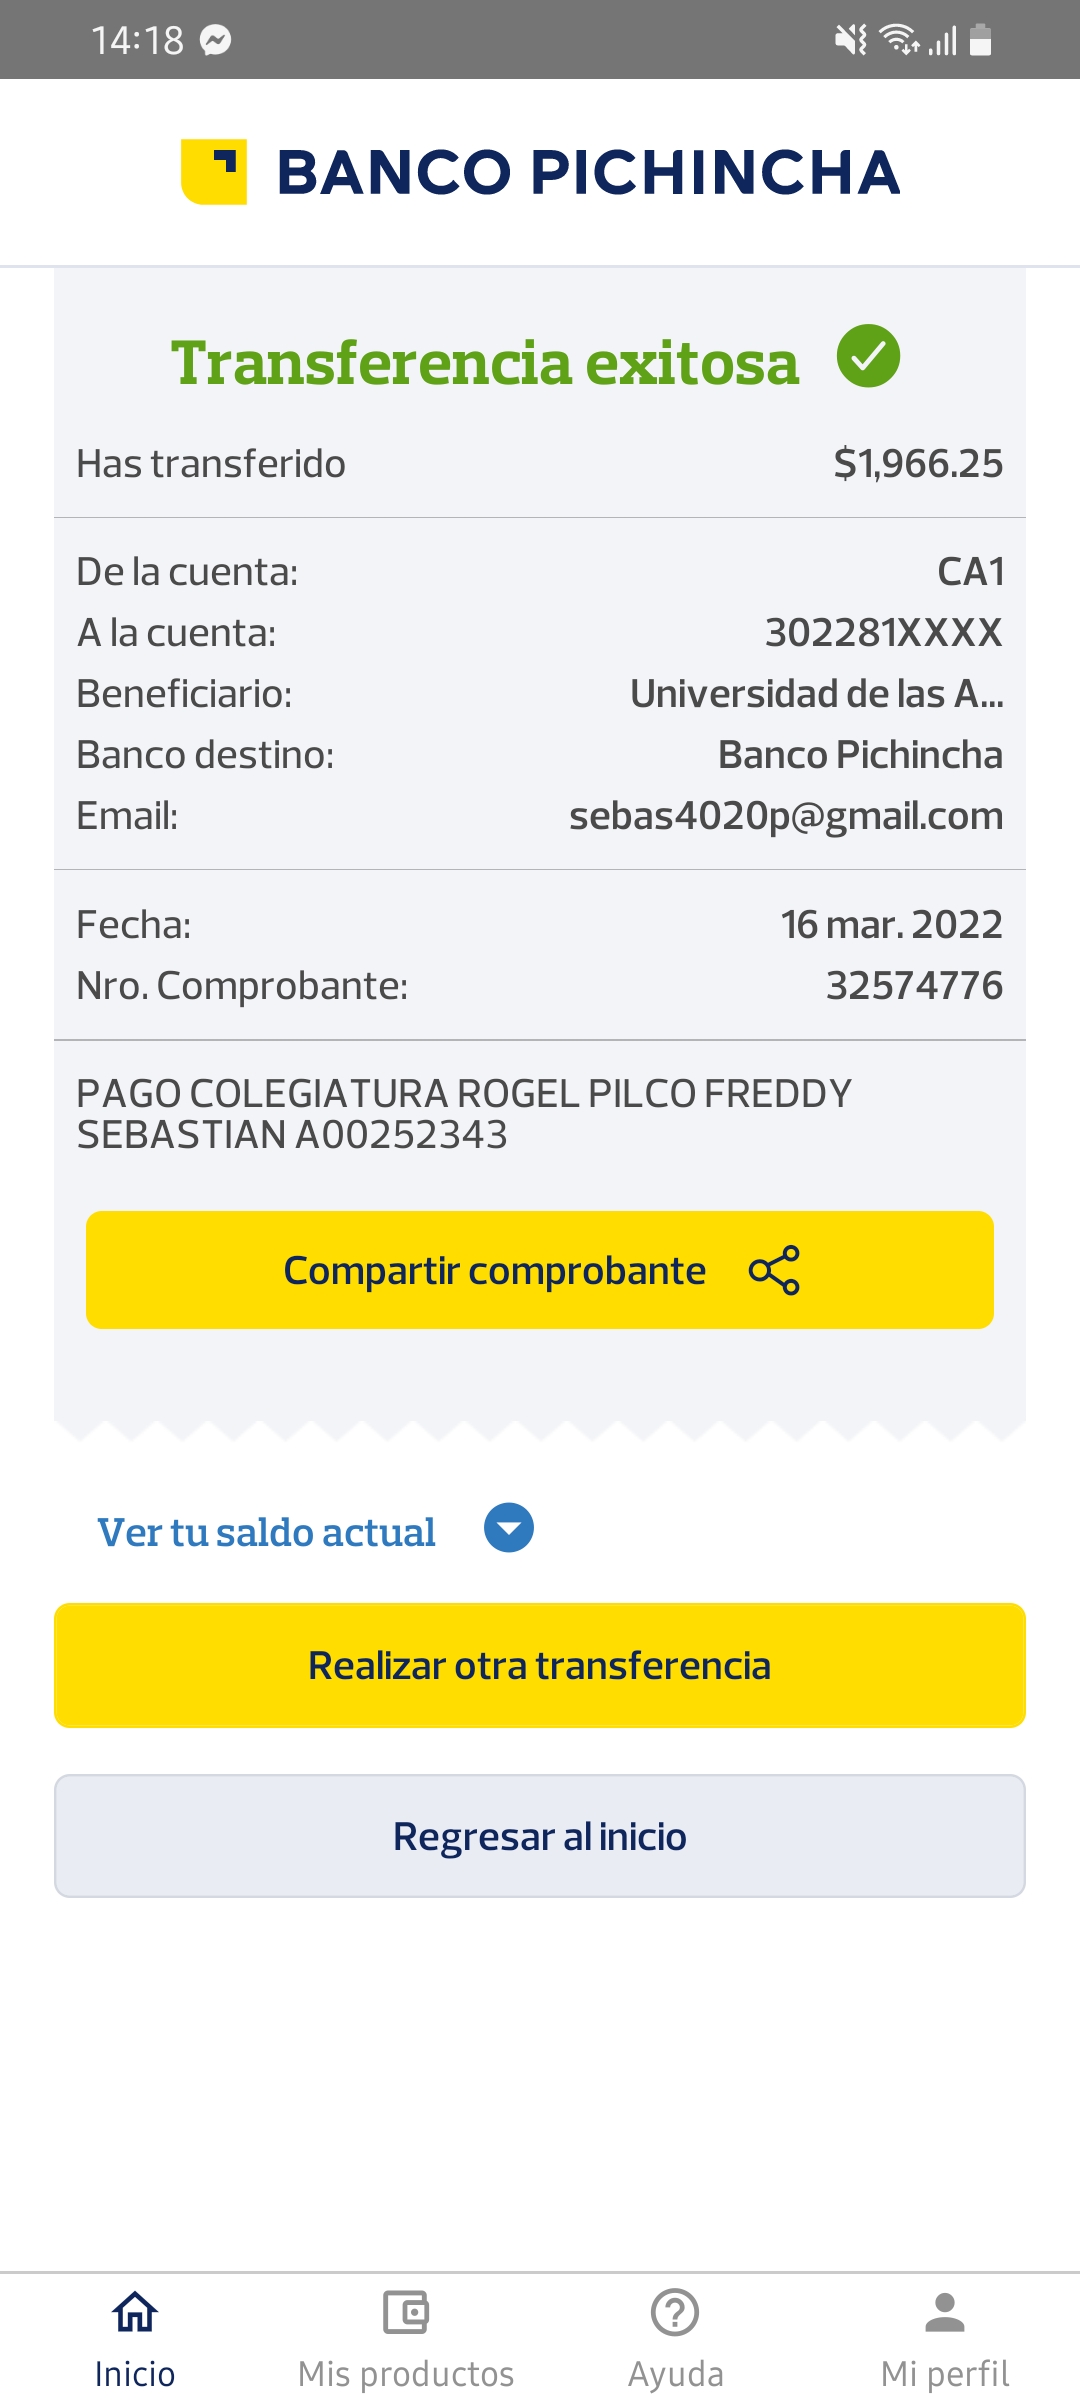Tap the muted sound status icon
Image resolution: width=1080 pixels, height=2400 pixels.
(850, 40)
